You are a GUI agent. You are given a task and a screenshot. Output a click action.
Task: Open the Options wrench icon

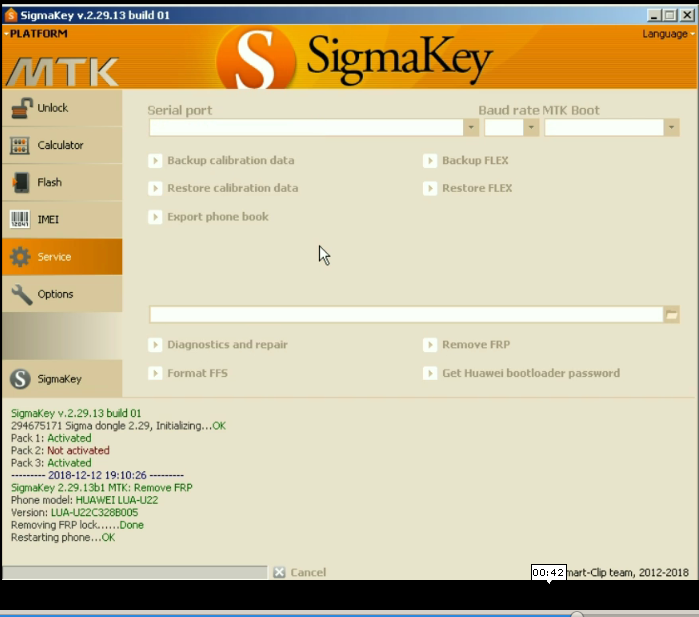(x=21, y=294)
